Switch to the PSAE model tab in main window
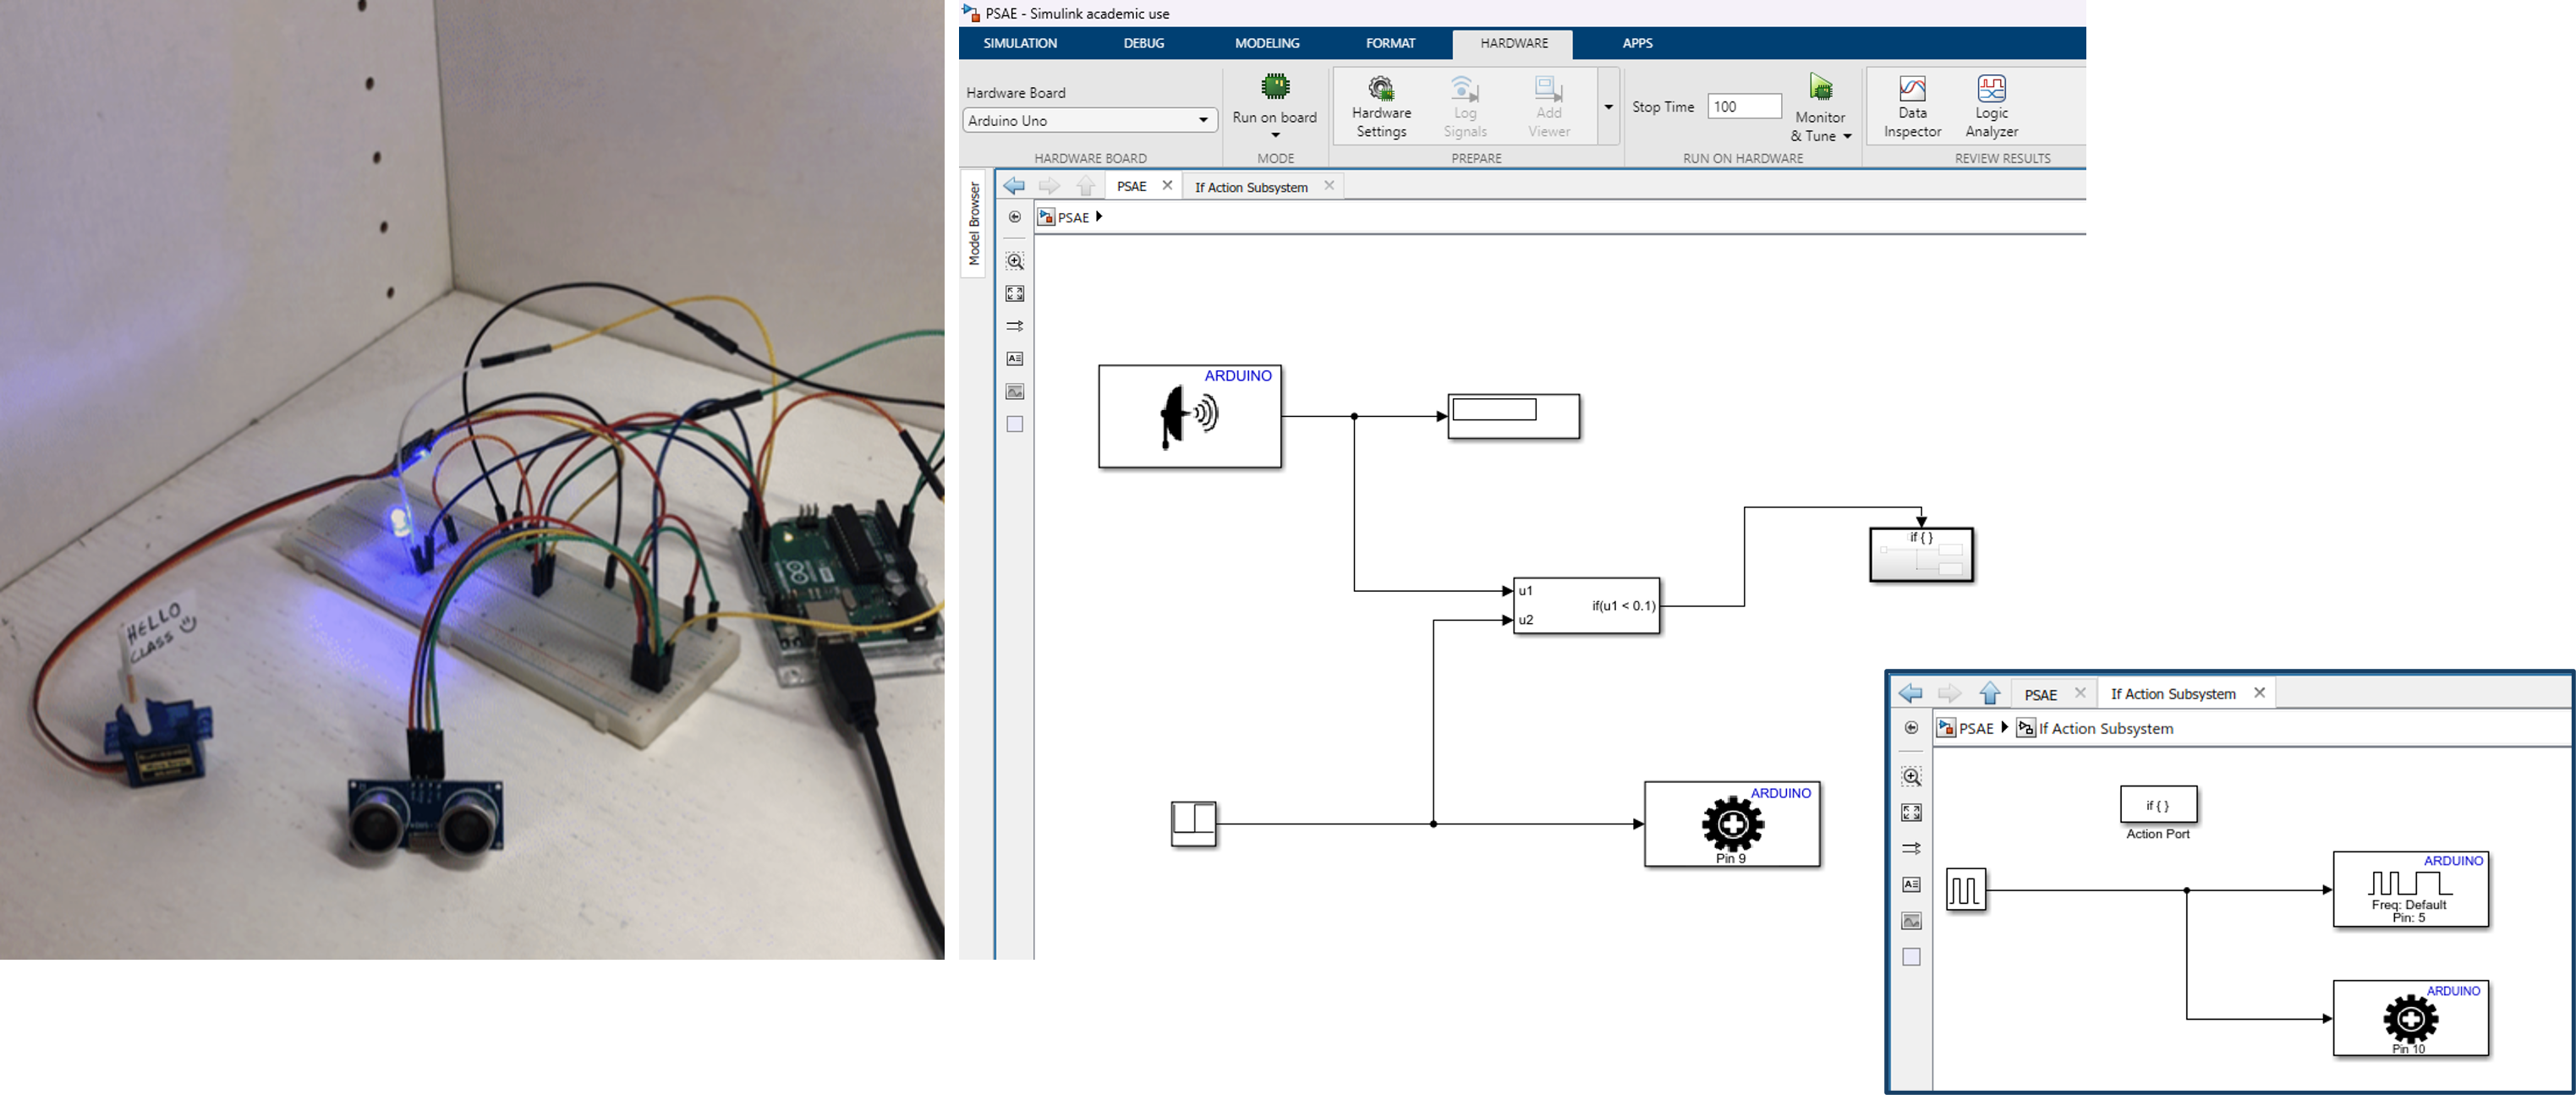The height and width of the screenshot is (1095, 2576). 1132,186
